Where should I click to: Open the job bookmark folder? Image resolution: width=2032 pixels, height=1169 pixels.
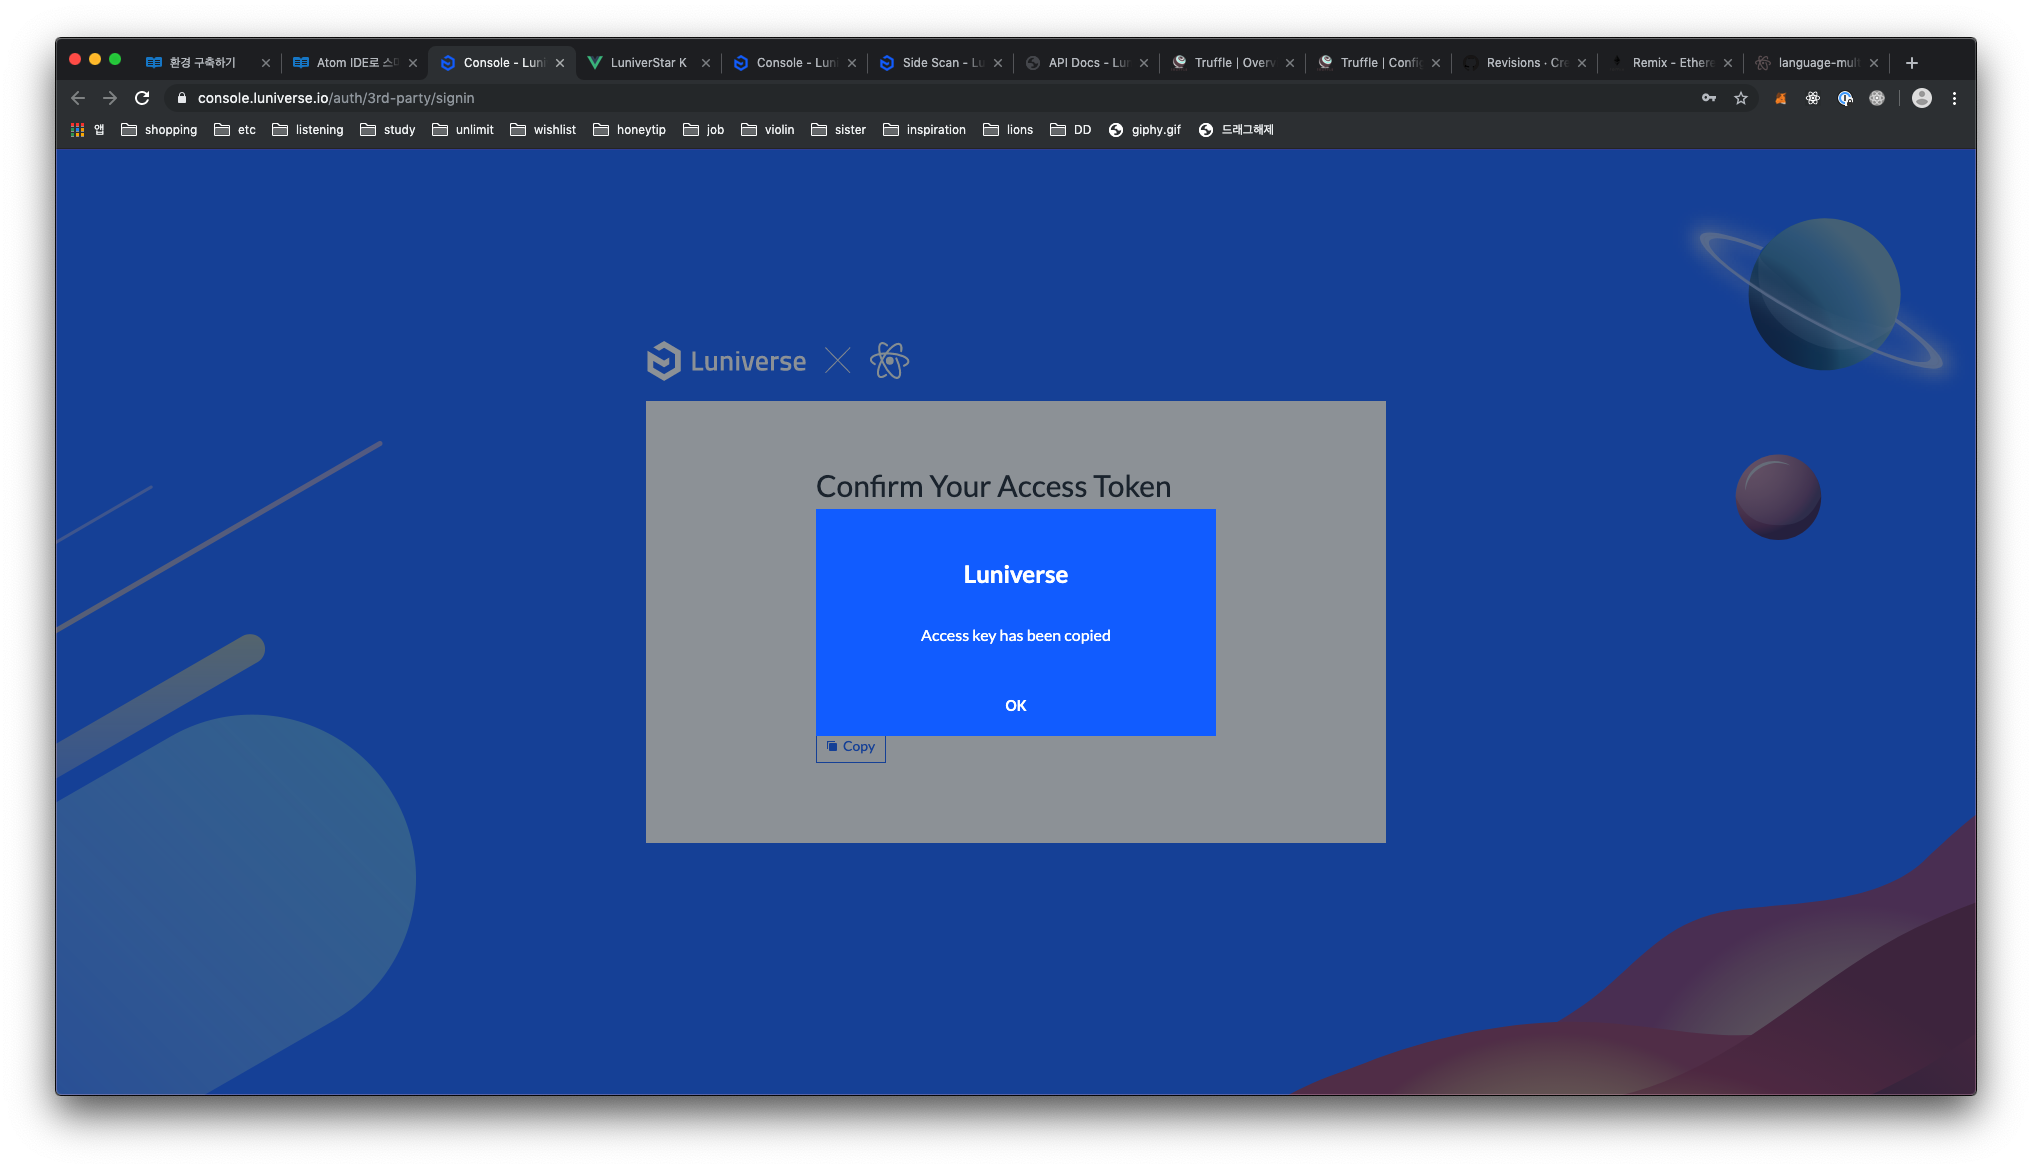coord(703,130)
